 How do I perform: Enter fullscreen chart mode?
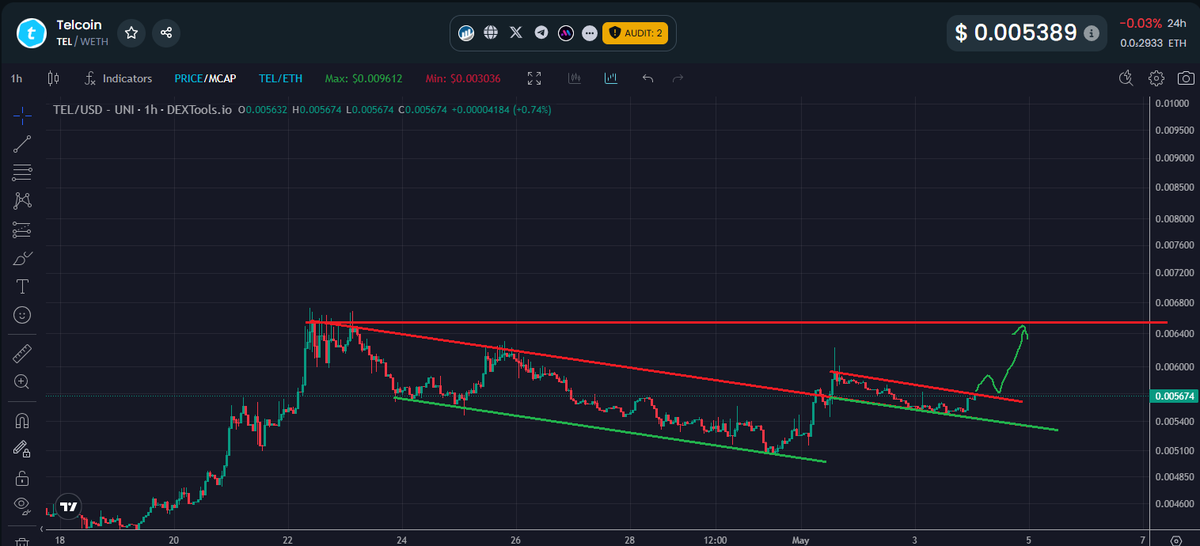coord(534,78)
